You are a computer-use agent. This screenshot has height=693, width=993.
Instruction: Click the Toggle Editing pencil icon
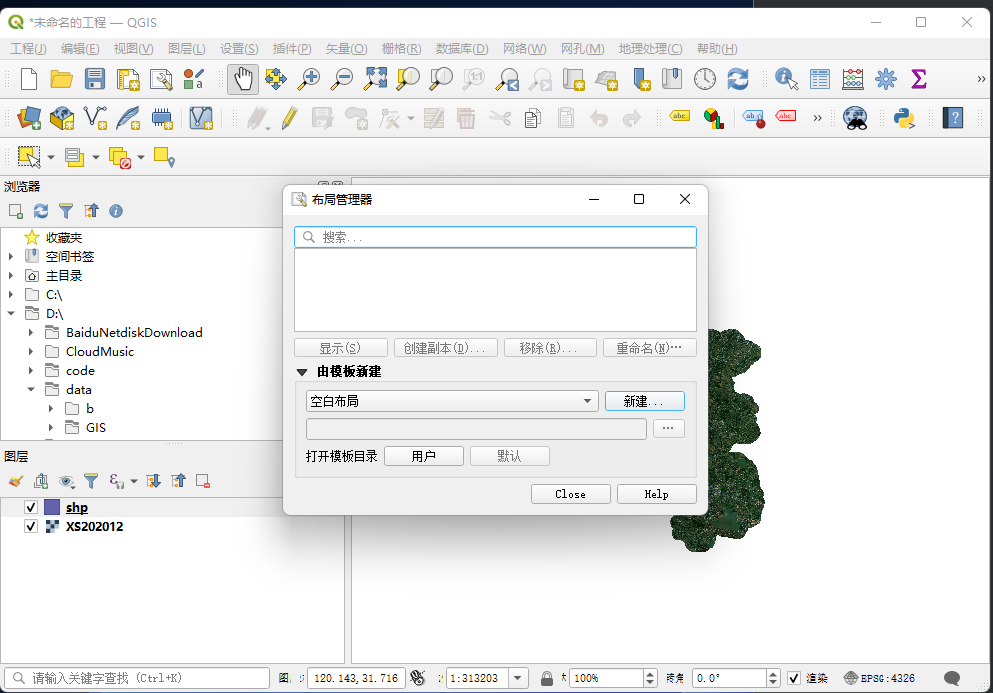289,119
